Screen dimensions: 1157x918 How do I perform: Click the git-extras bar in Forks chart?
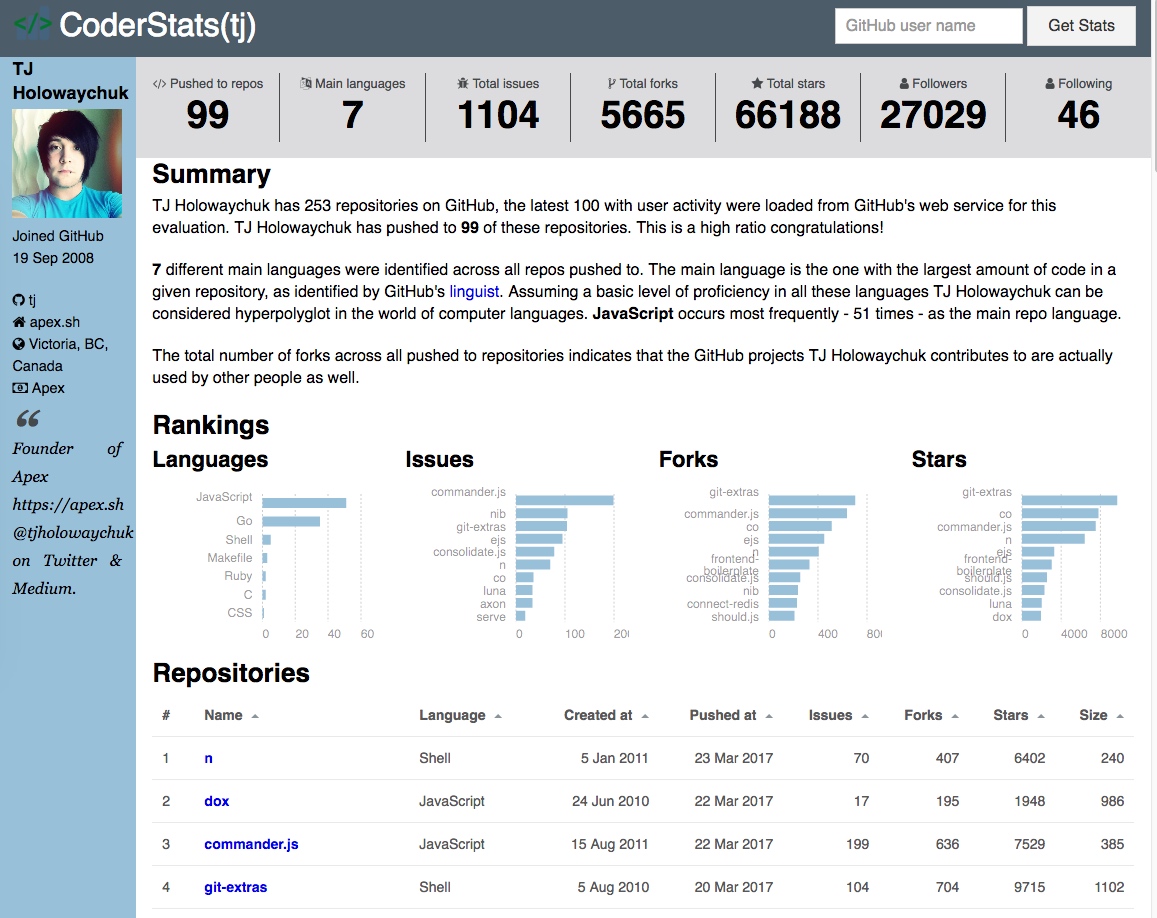[812, 500]
